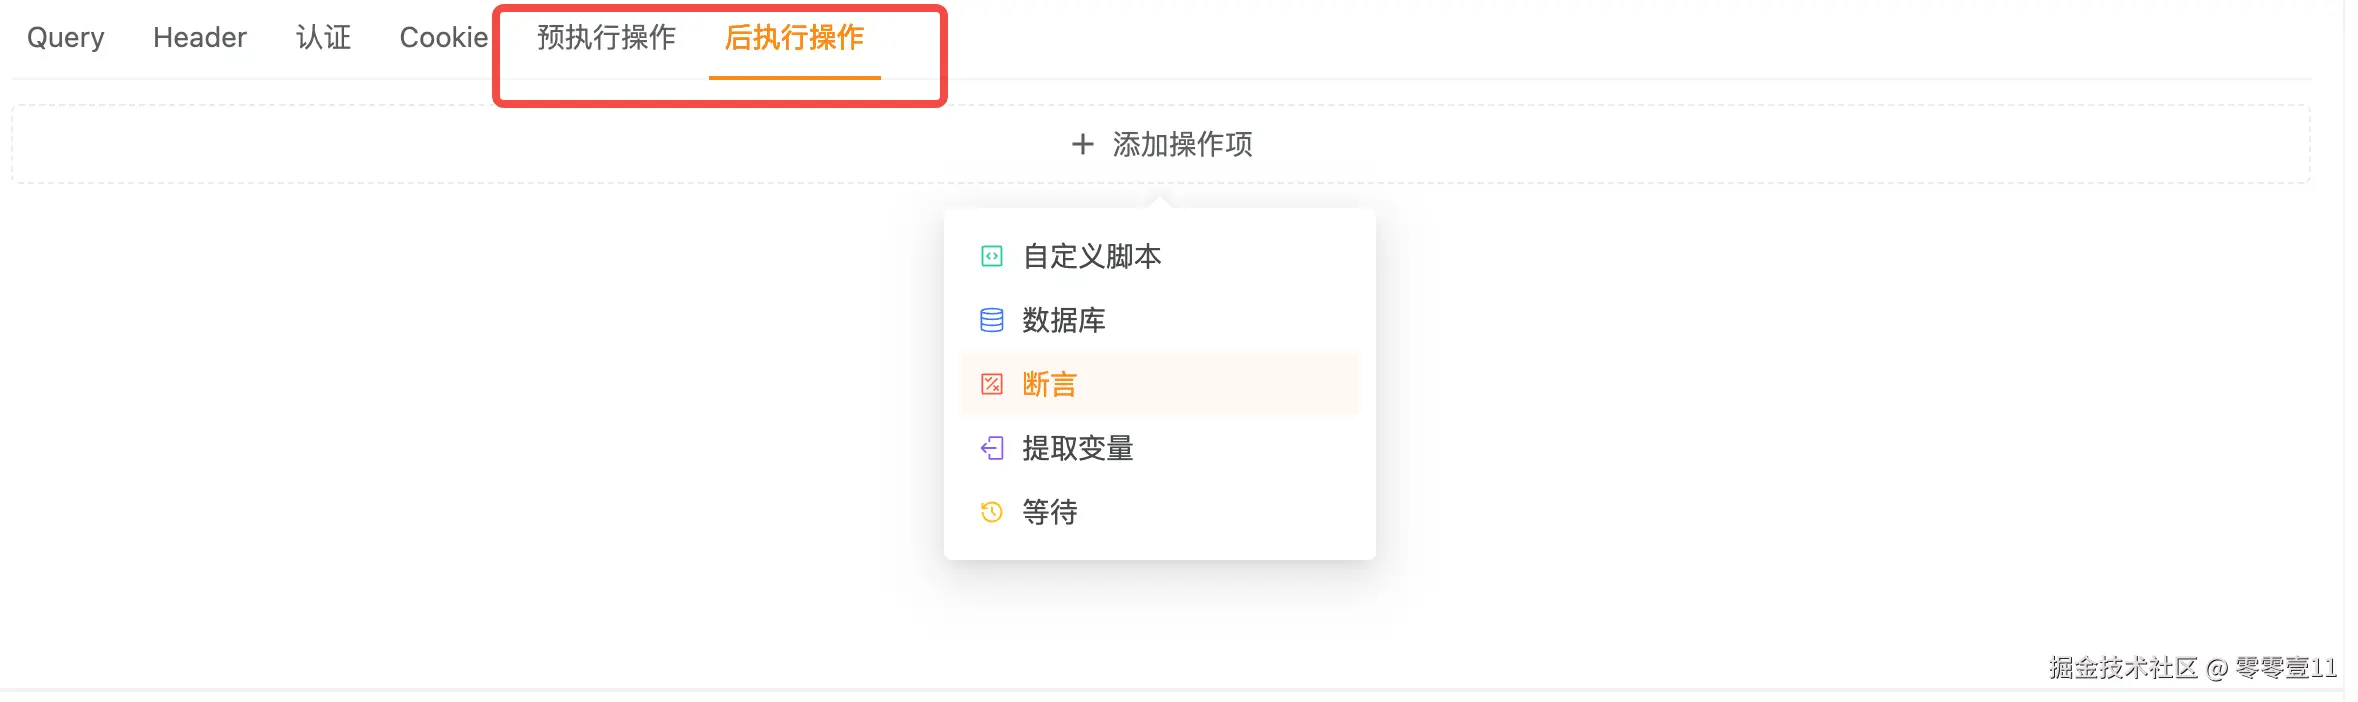Click the green 自定义脚本 script icon
The image size is (2358, 702).
pos(991,257)
